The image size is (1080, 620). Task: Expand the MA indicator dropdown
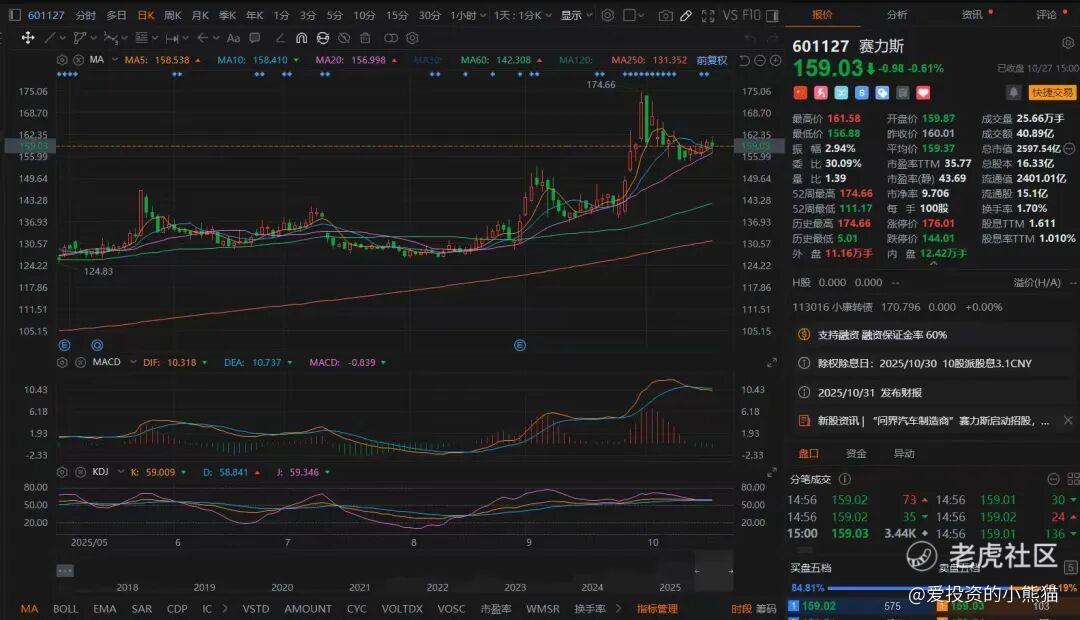point(115,60)
